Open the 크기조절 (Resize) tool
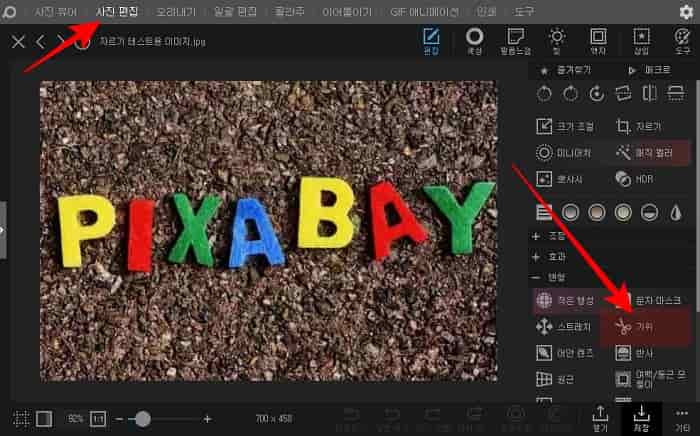 [x=565, y=127]
